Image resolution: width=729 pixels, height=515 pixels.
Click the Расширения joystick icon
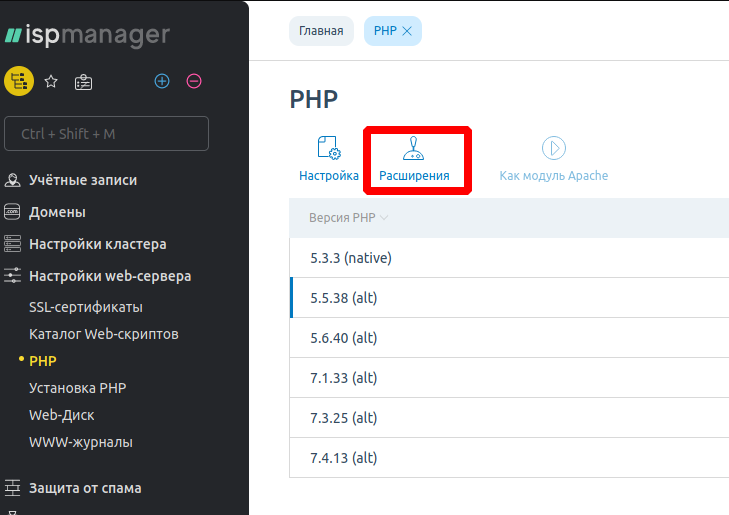tap(413, 148)
